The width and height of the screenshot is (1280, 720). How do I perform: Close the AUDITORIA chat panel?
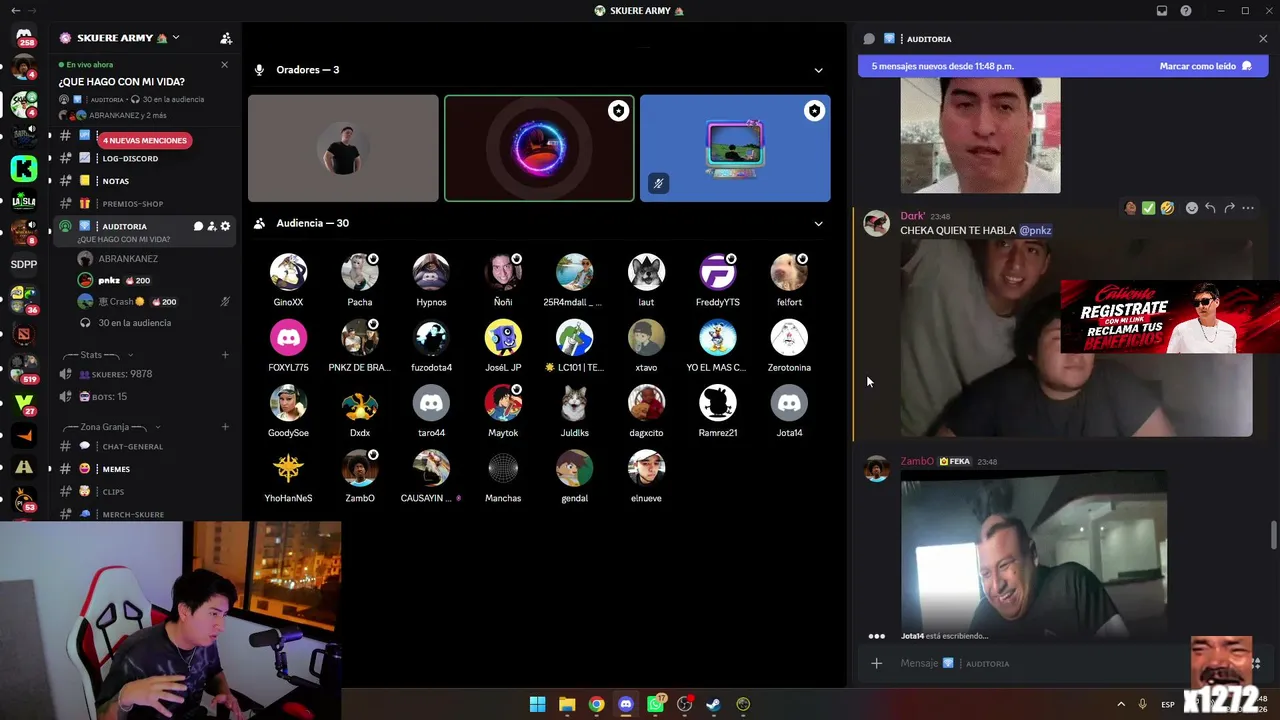tap(1263, 39)
